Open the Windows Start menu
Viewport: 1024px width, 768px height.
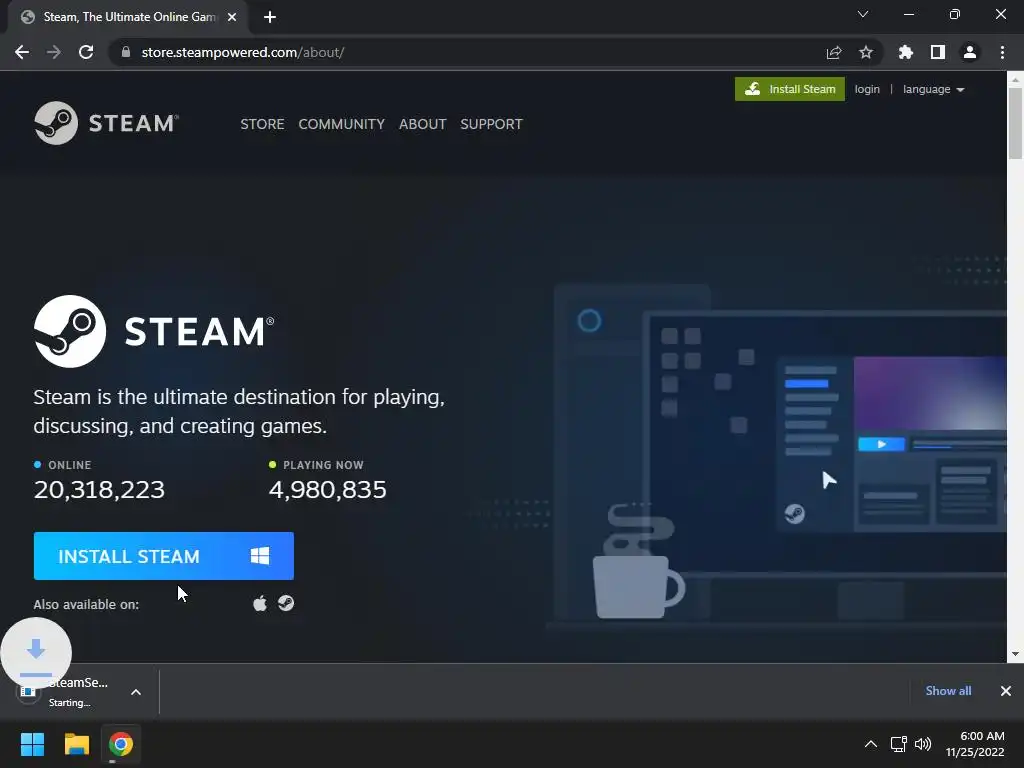32,744
